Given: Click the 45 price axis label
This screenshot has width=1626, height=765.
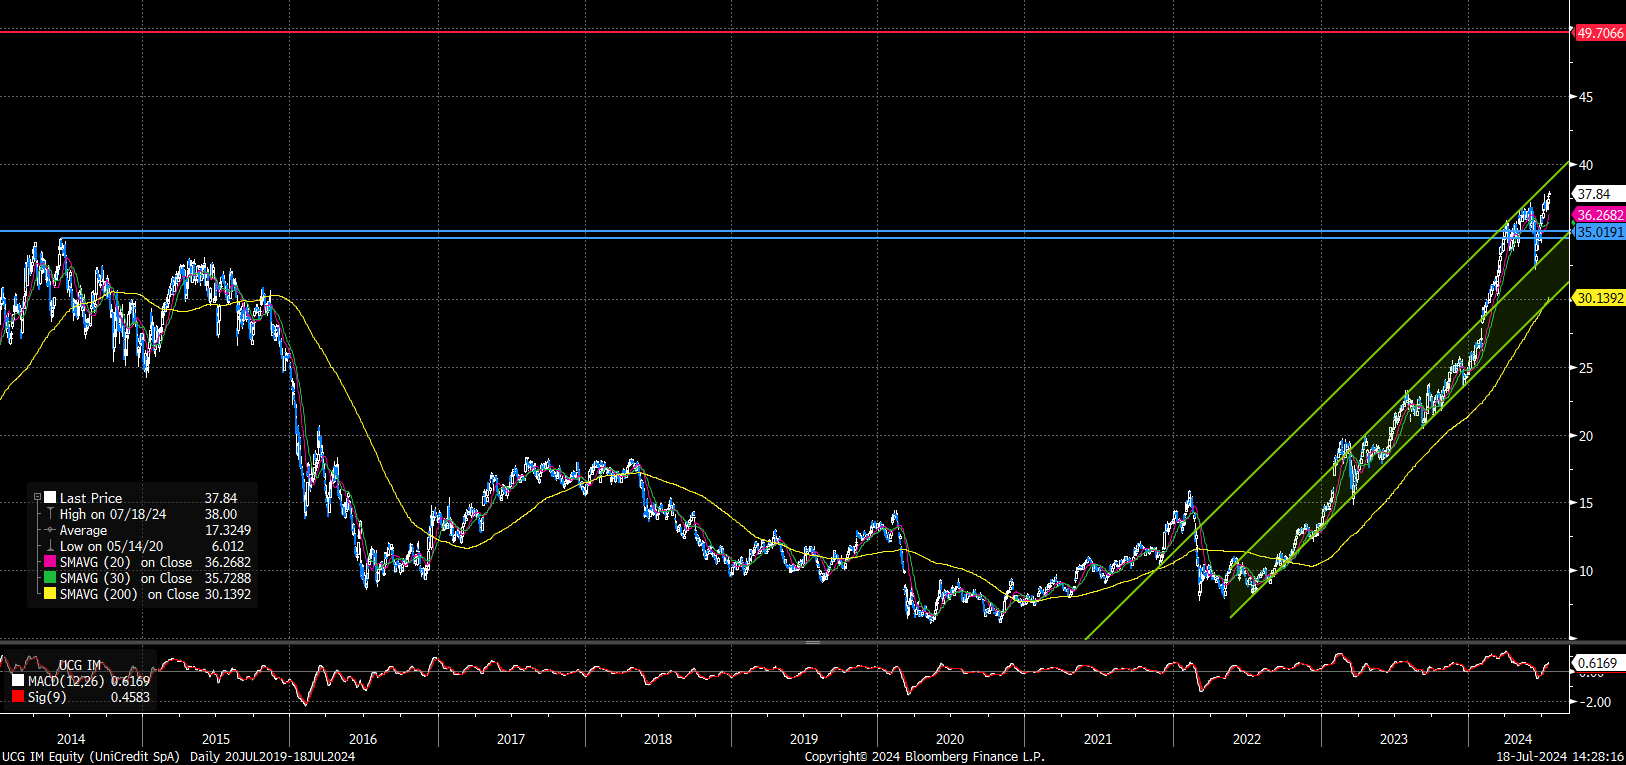Looking at the screenshot, I should click(x=1586, y=97).
